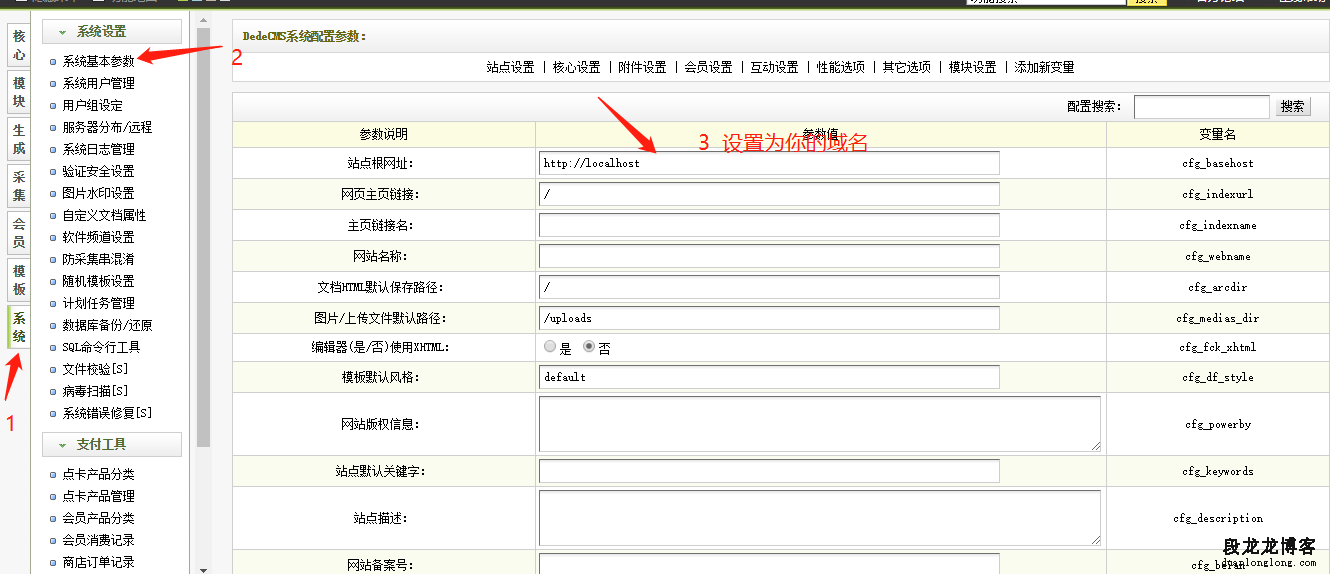Switch to the 会员 vertical tab
Viewport: 1330px width, 574px height.
tap(19, 233)
